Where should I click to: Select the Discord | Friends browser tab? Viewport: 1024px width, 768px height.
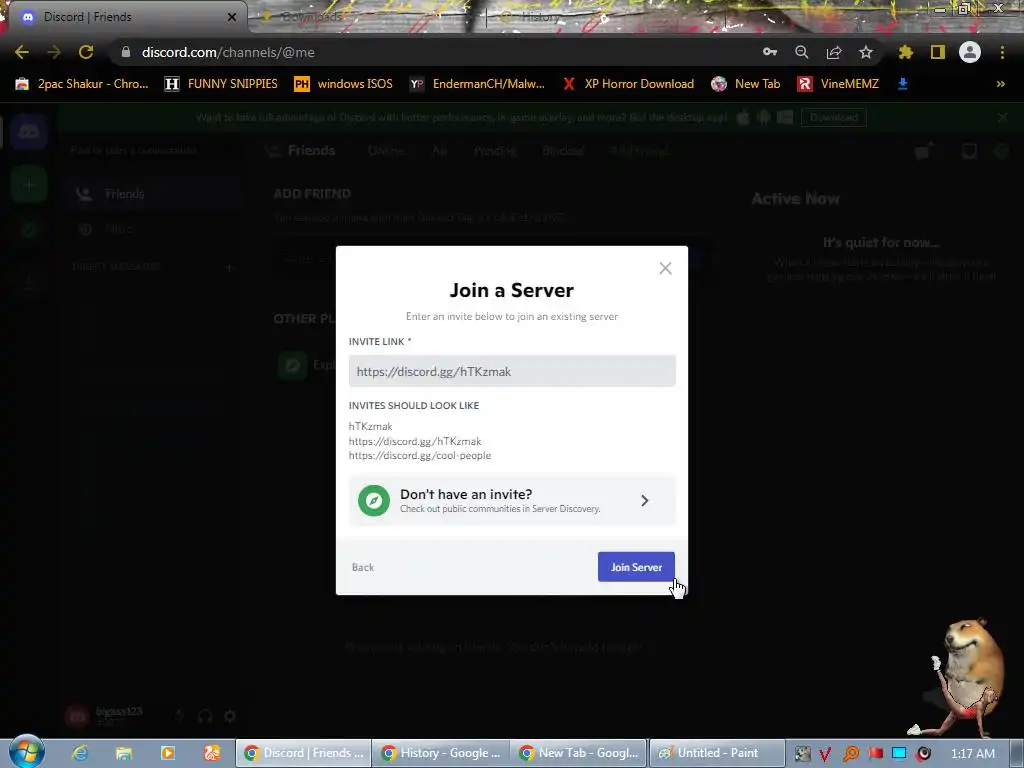[x=124, y=17]
